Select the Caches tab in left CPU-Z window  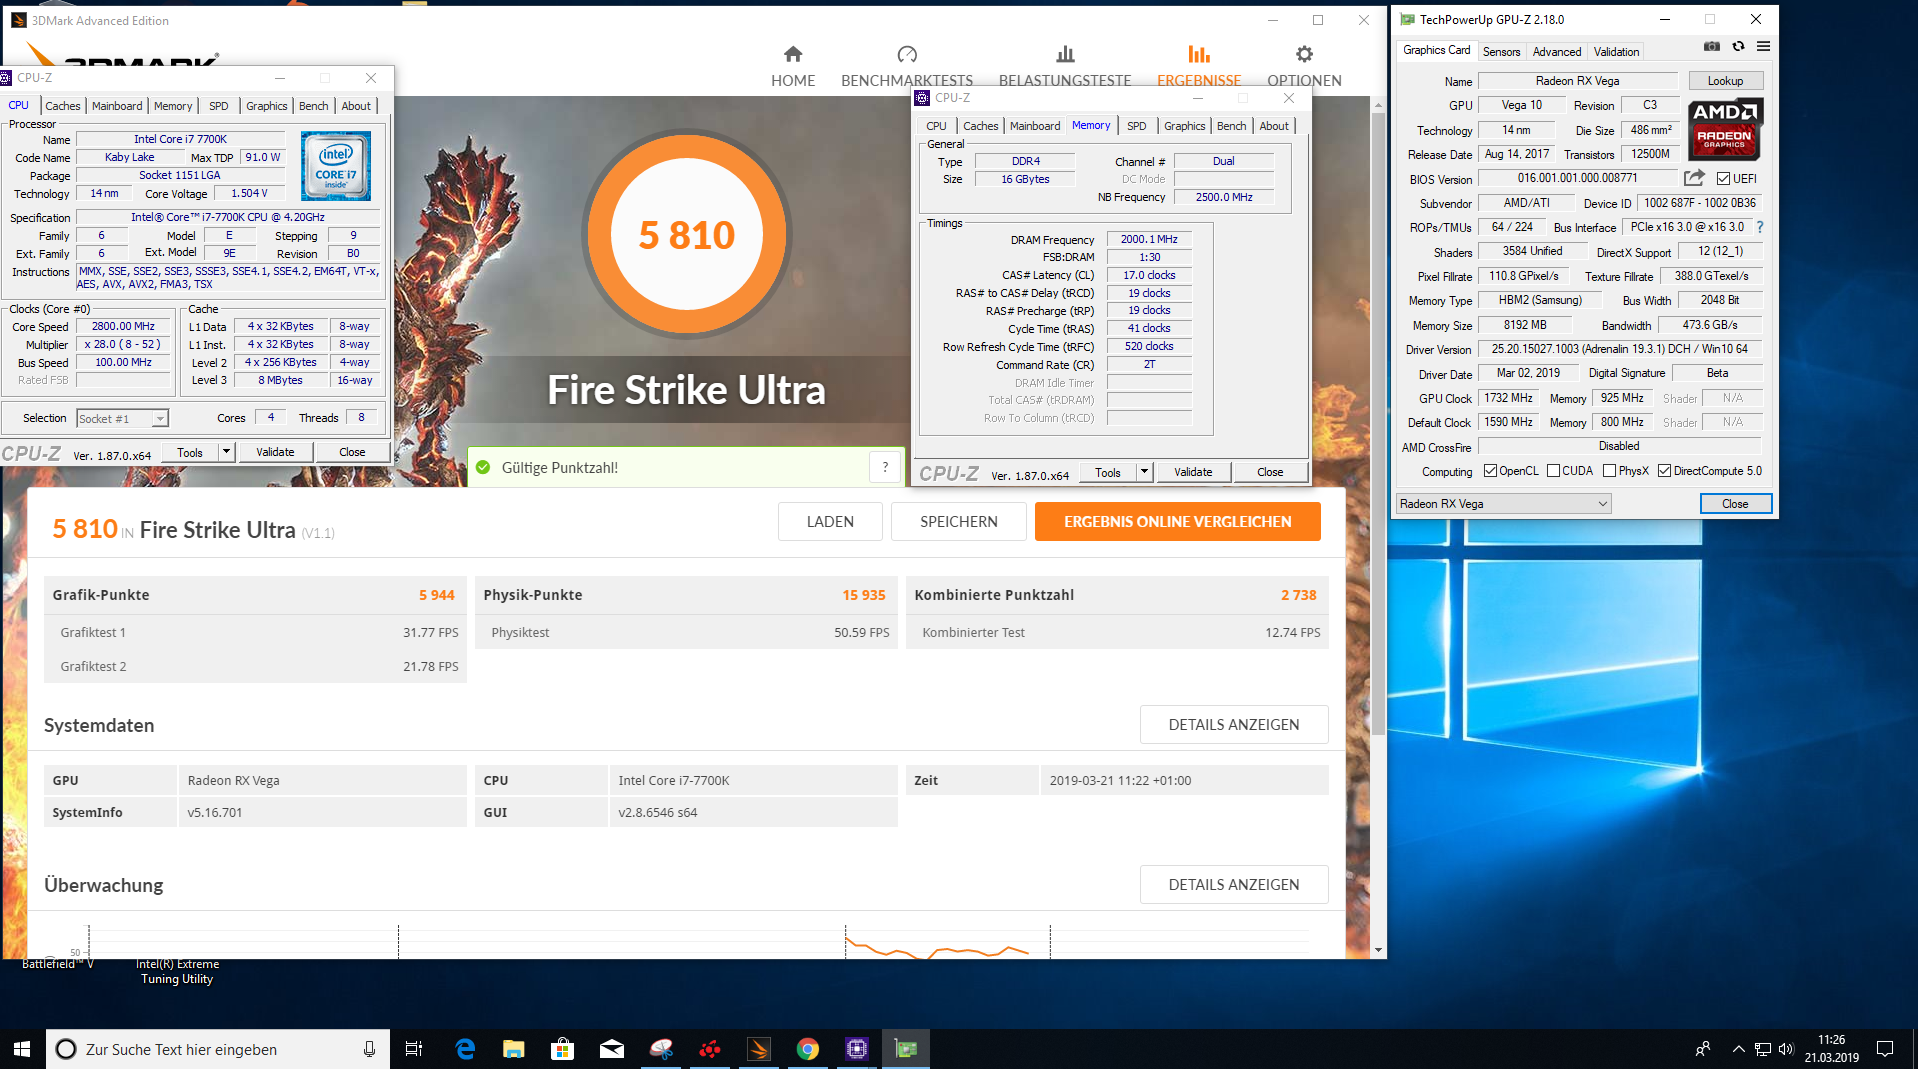[x=63, y=106]
